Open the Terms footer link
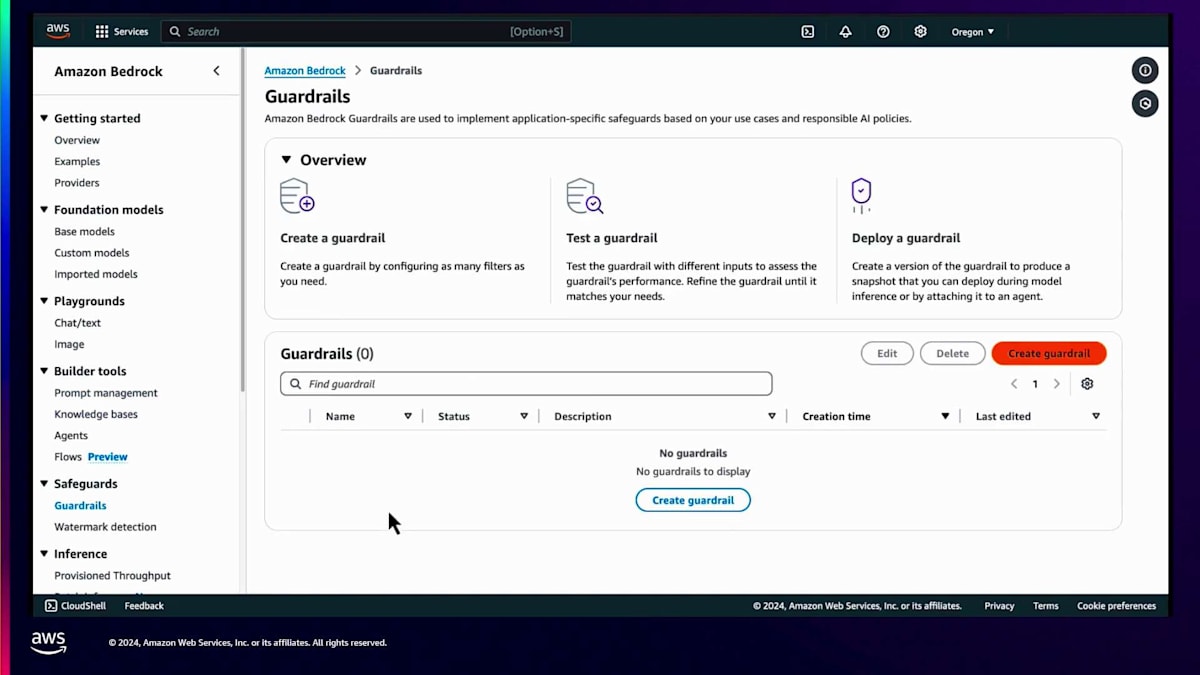1200x675 pixels. tap(1046, 606)
